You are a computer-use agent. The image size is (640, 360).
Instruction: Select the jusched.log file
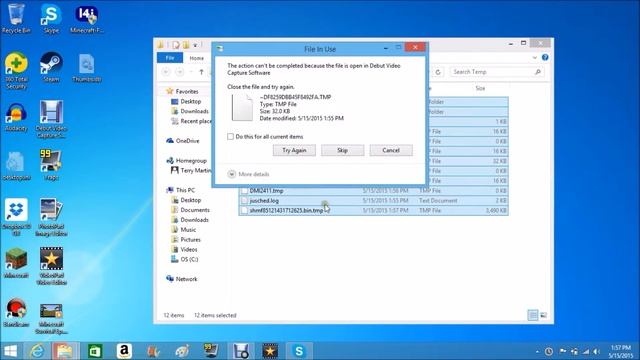point(264,200)
